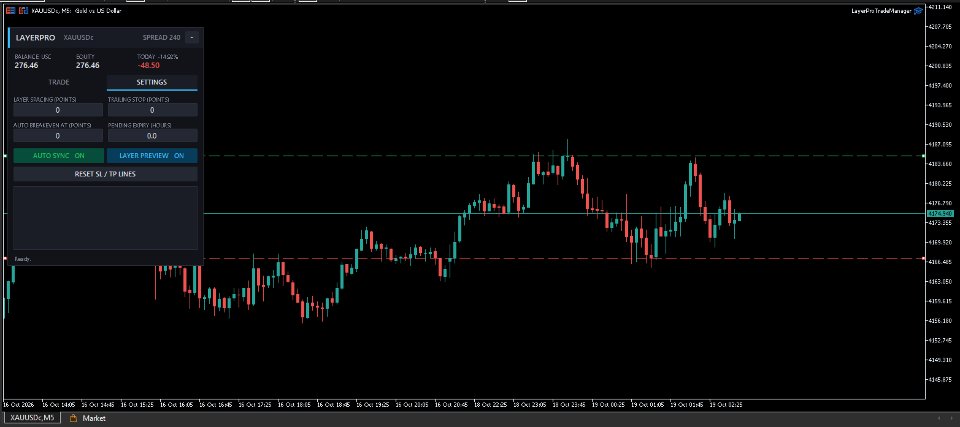Switch to the TRADE tab in LayerPro panel

pos(59,82)
